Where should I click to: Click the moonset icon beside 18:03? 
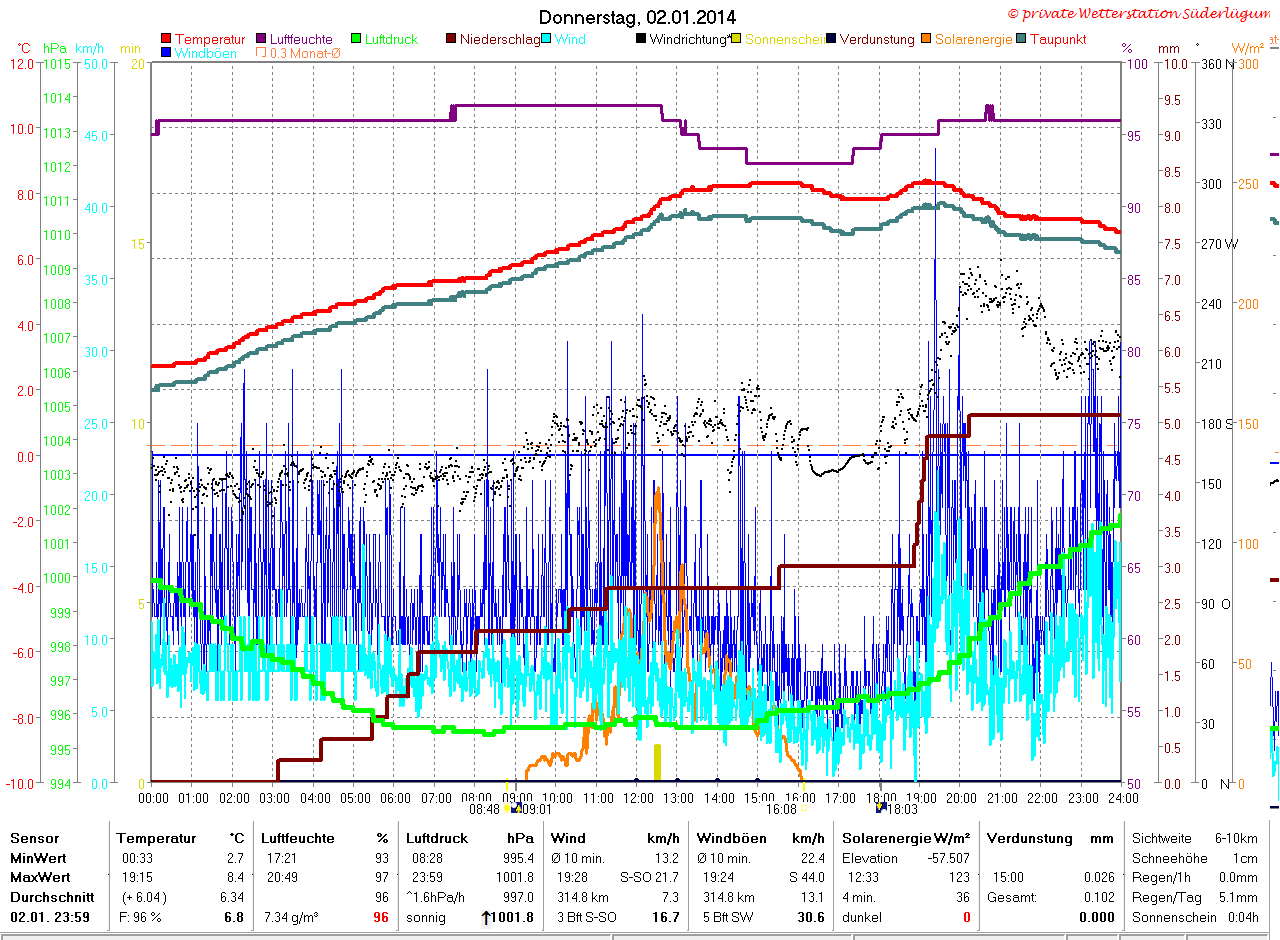(x=881, y=807)
